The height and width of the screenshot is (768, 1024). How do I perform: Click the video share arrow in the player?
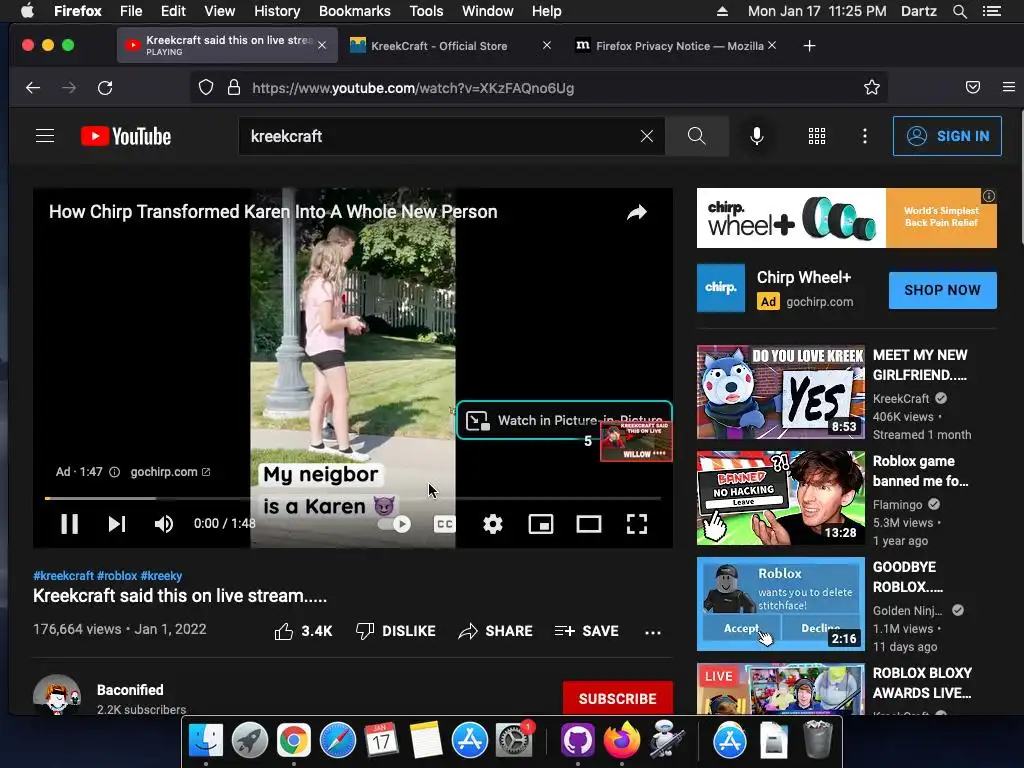tap(637, 212)
